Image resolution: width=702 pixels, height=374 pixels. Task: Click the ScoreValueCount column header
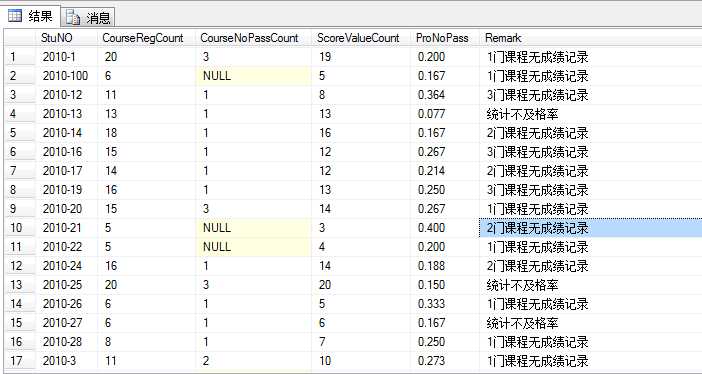point(361,38)
